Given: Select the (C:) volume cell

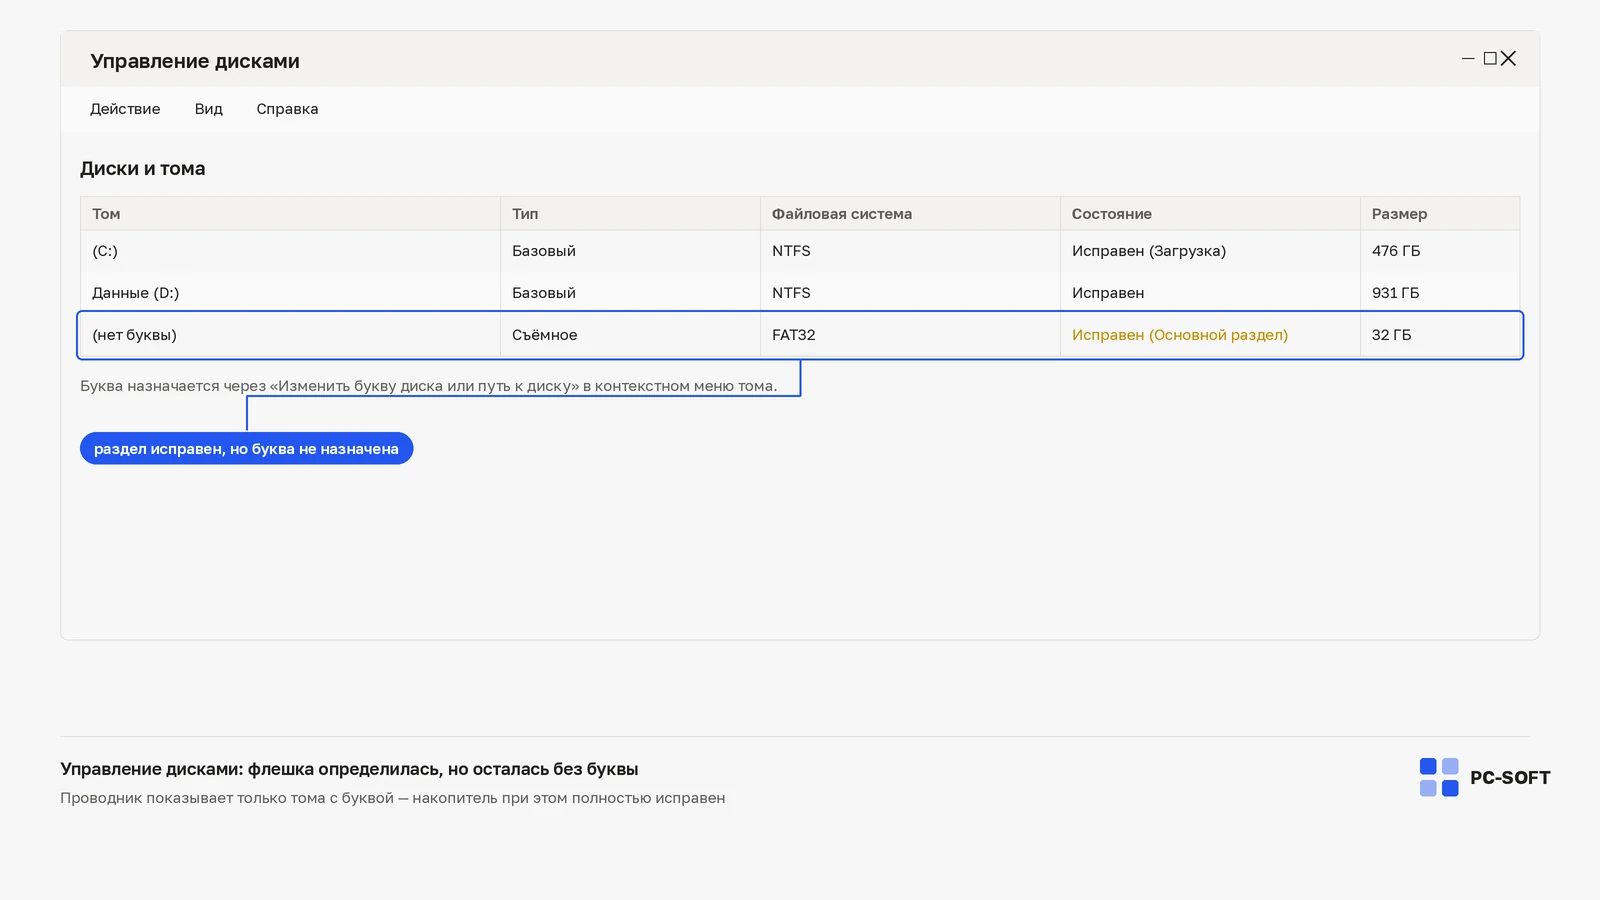Looking at the screenshot, I should click(290, 251).
